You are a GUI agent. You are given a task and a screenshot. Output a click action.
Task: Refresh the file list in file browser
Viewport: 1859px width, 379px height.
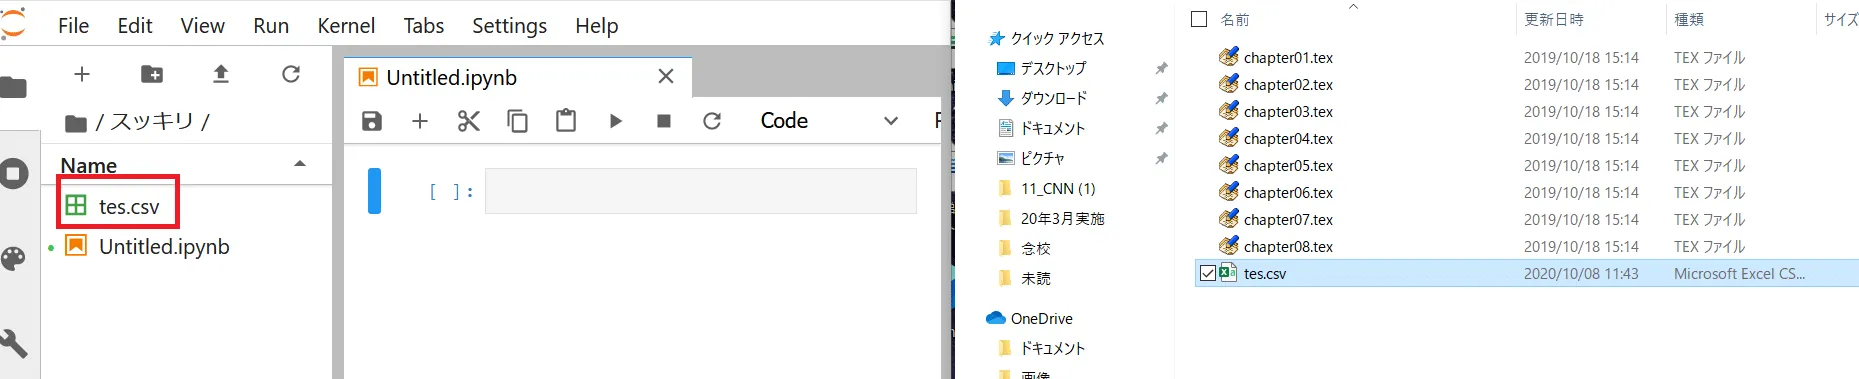pos(291,74)
